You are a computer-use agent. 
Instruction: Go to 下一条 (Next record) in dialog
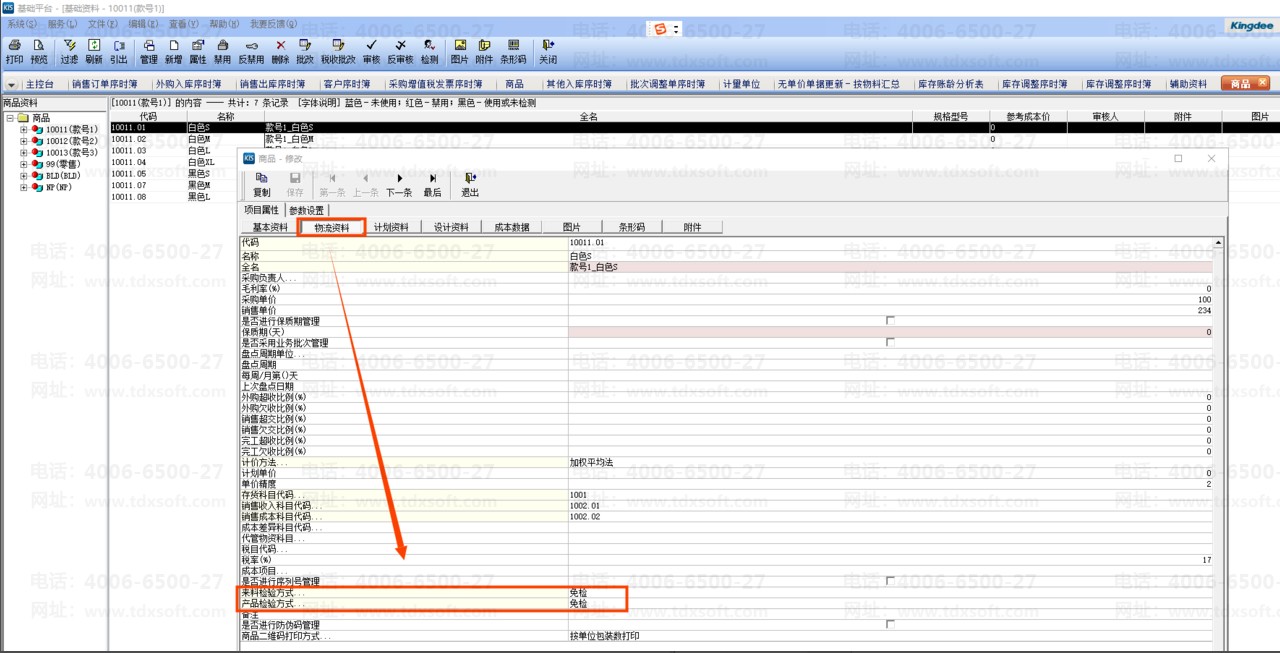coord(399,184)
